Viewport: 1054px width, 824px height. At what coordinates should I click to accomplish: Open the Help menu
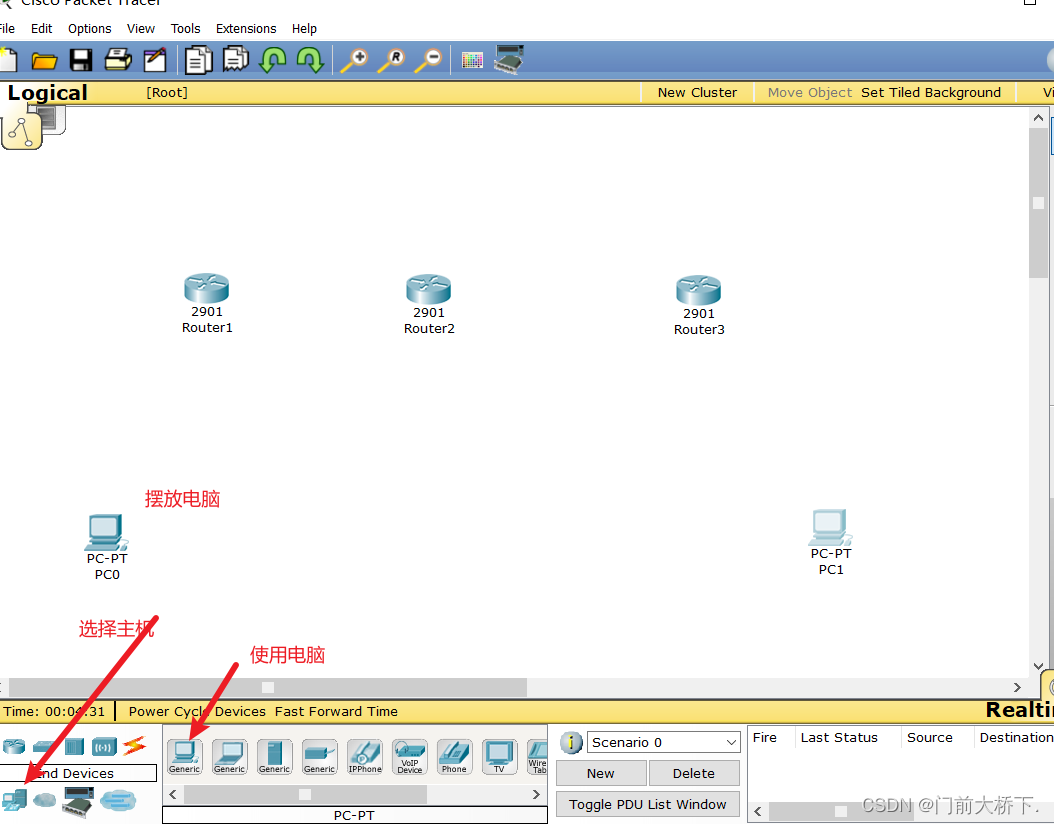click(304, 29)
